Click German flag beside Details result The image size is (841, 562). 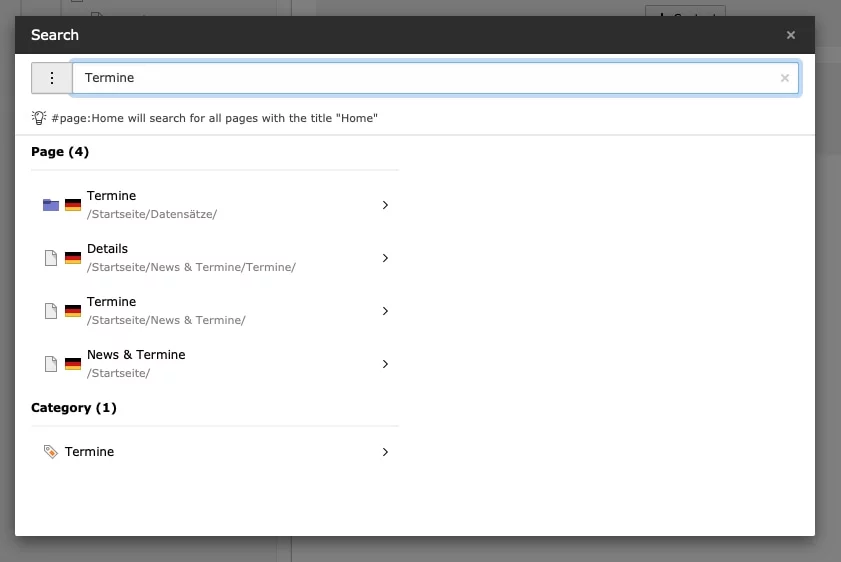[73, 258]
